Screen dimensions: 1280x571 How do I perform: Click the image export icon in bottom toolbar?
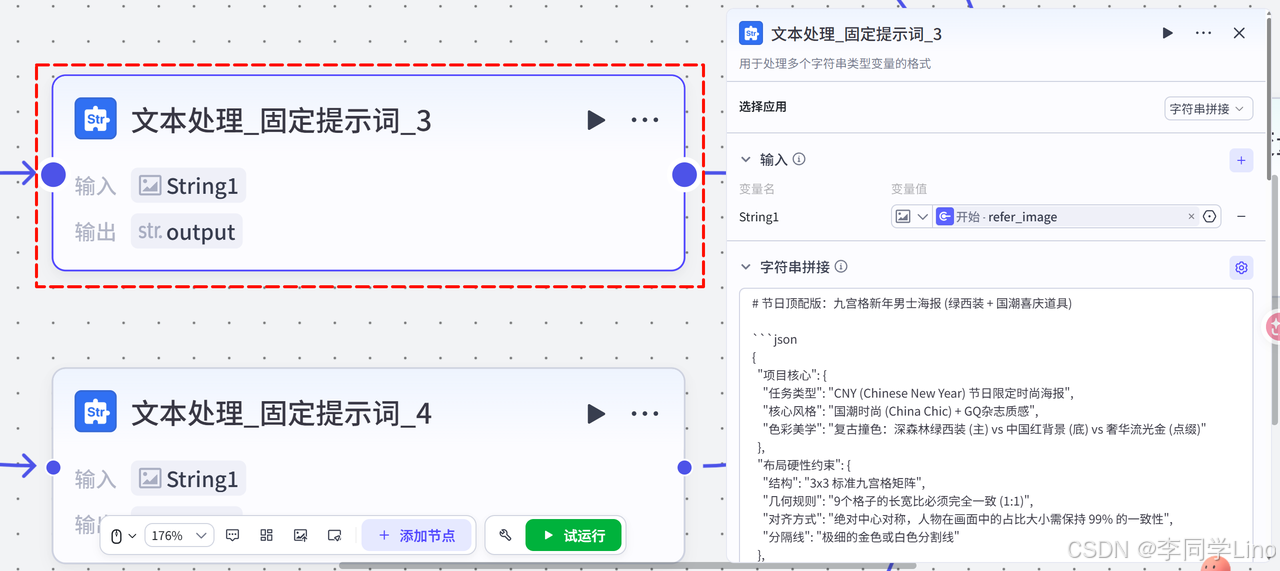tap(300, 536)
